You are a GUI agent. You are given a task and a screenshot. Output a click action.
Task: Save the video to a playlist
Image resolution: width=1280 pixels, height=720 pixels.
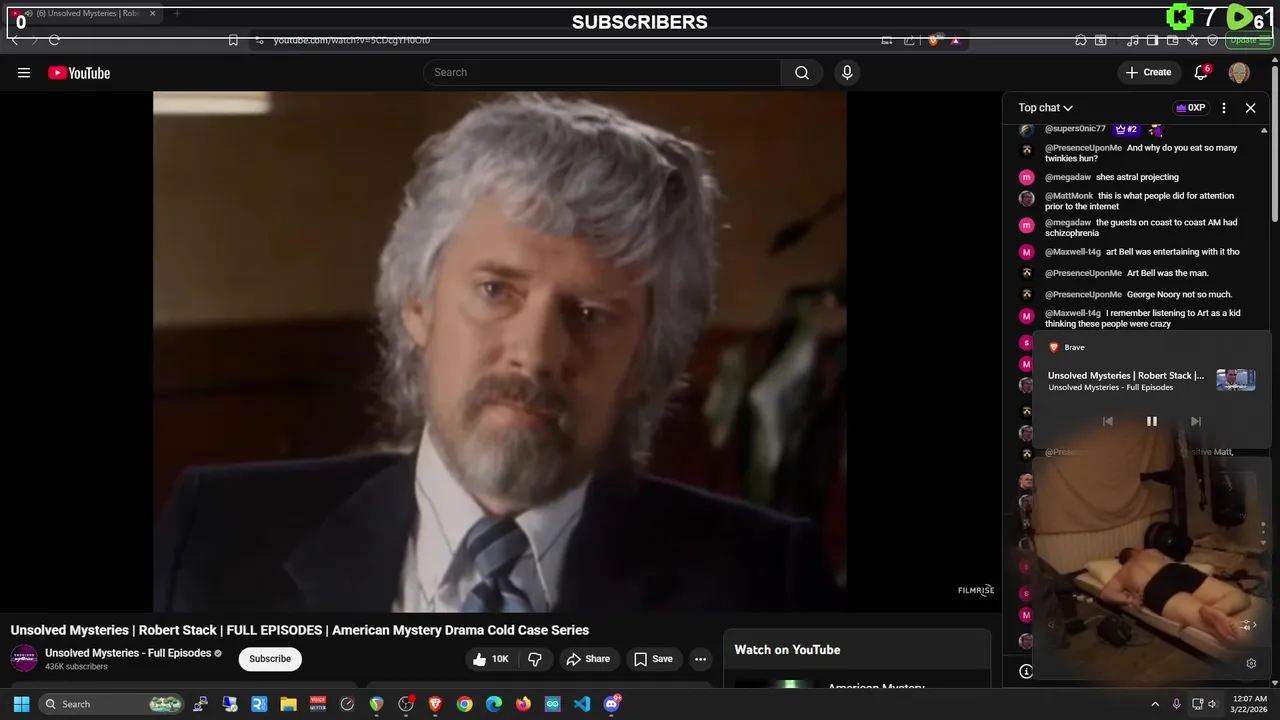652,659
